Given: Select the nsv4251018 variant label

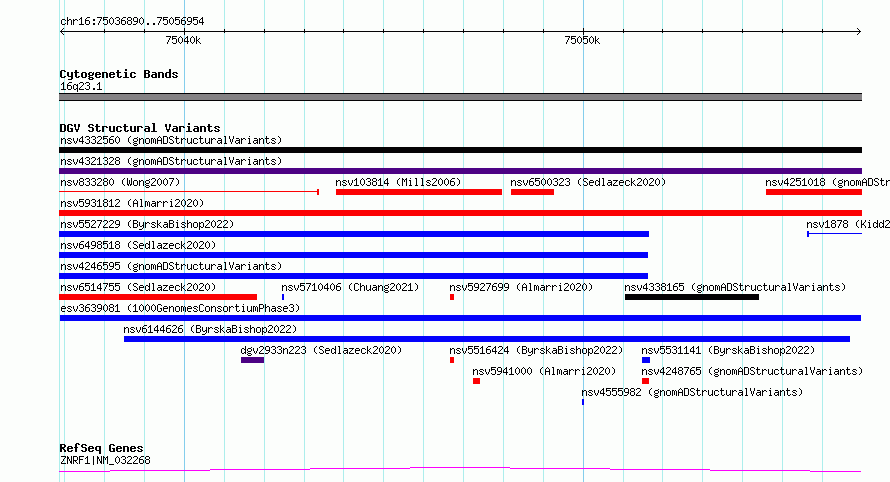Looking at the screenshot, I should tap(828, 182).
